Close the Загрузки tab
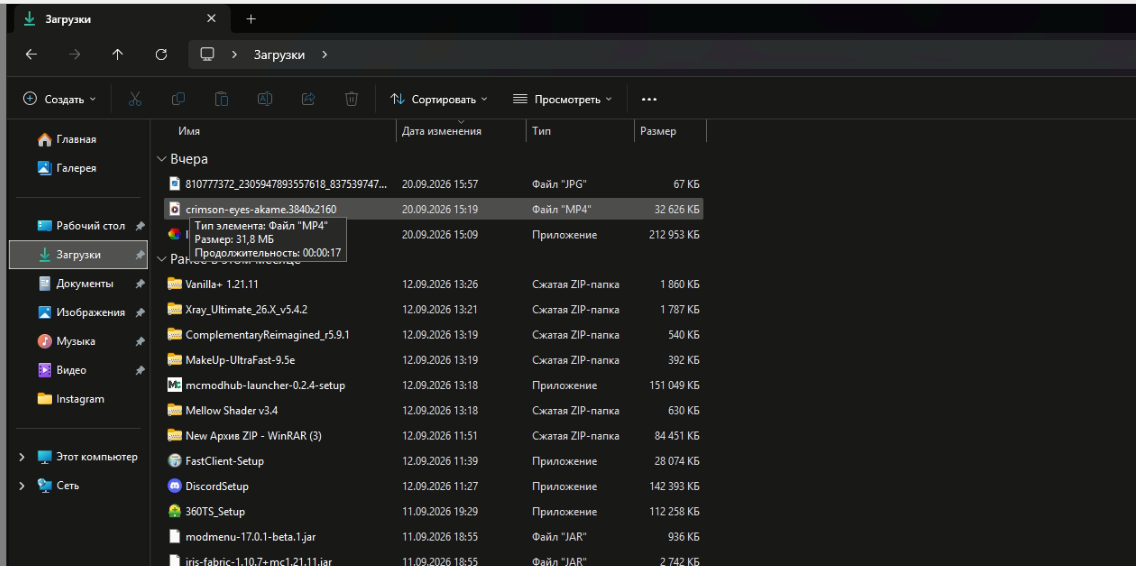This screenshot has height=566, width=1136. 212,19
